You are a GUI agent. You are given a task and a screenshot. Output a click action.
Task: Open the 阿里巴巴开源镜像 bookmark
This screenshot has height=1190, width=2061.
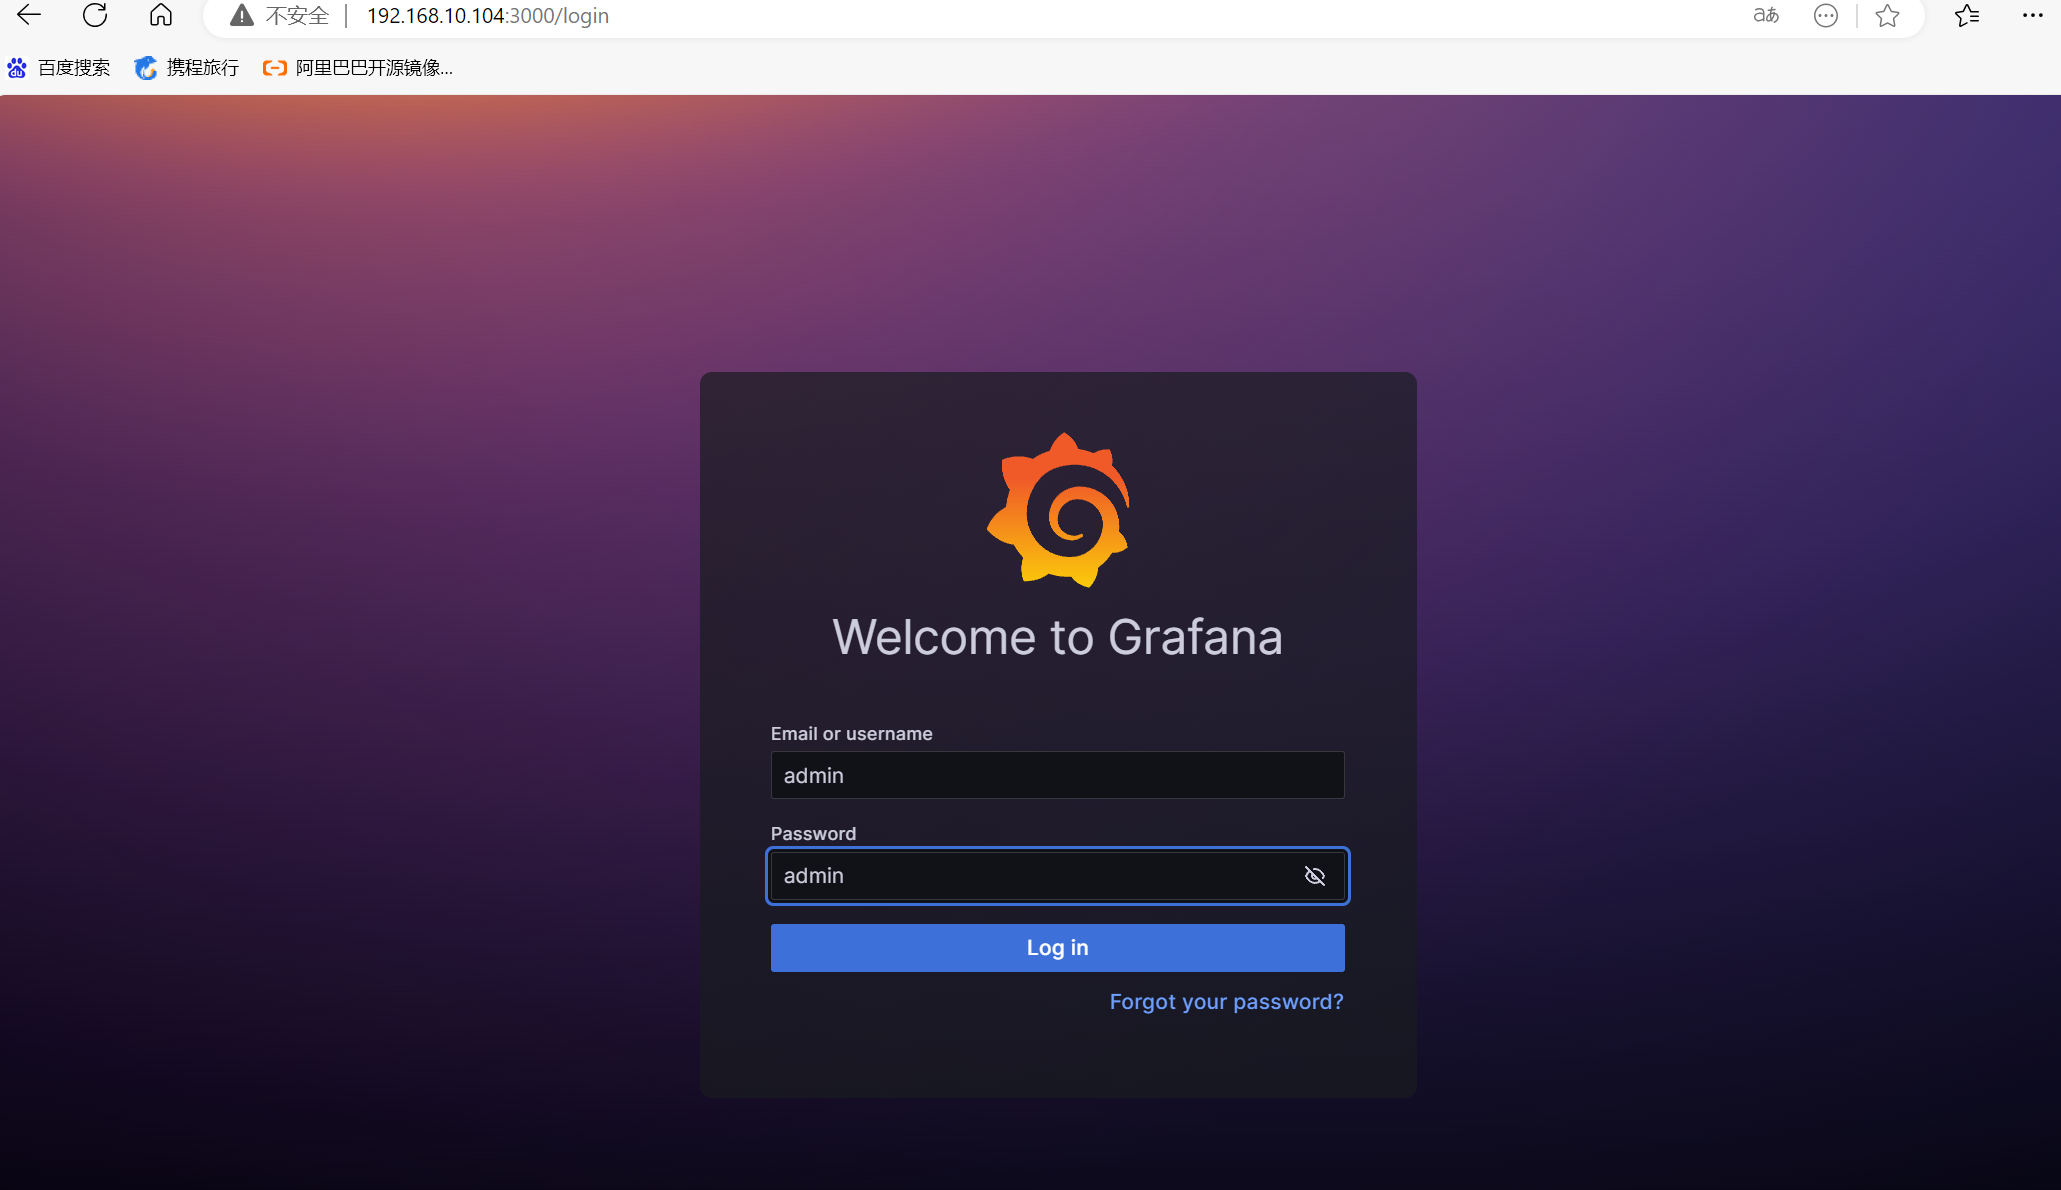(358, 67)
